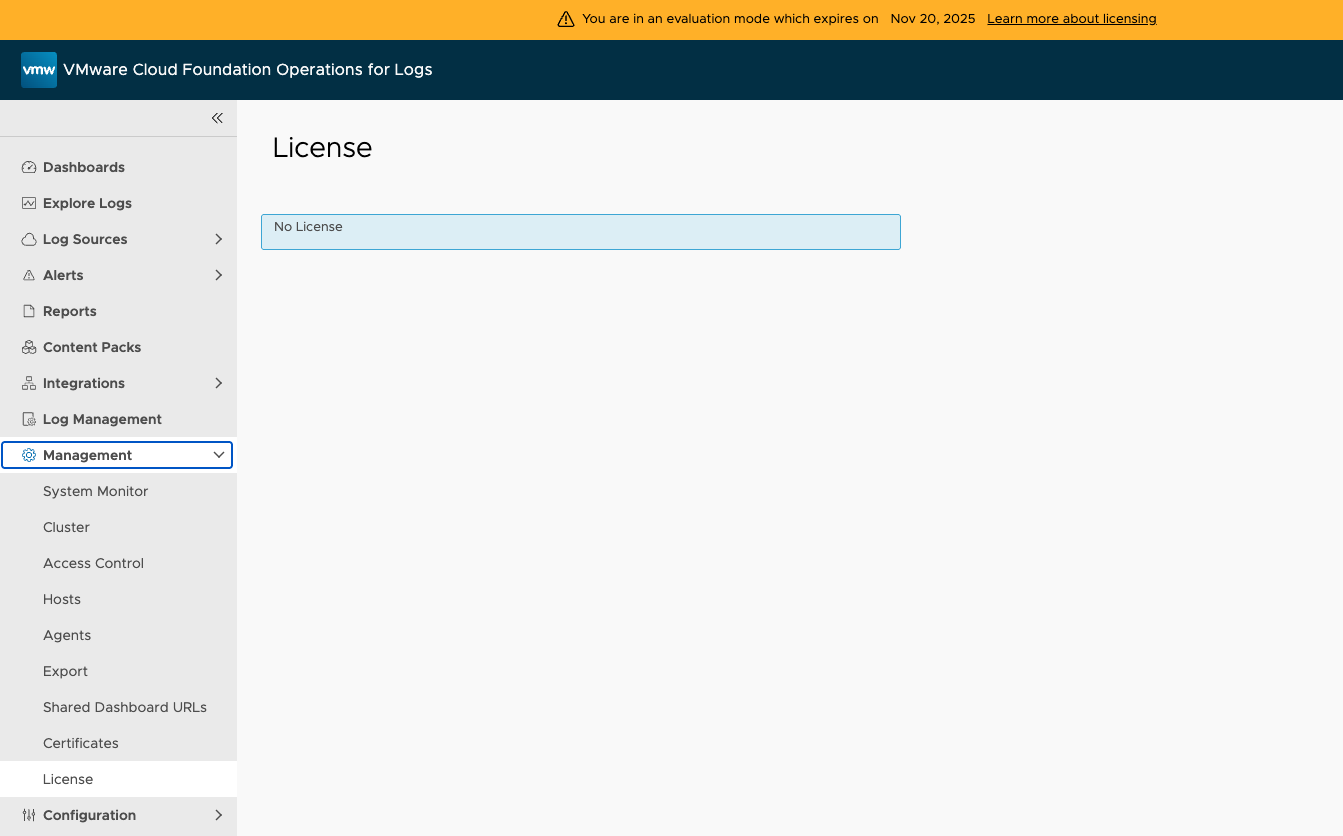Click the Configuration sliders icon
The image size is (1343, 836).
click(x=29, y=815)
